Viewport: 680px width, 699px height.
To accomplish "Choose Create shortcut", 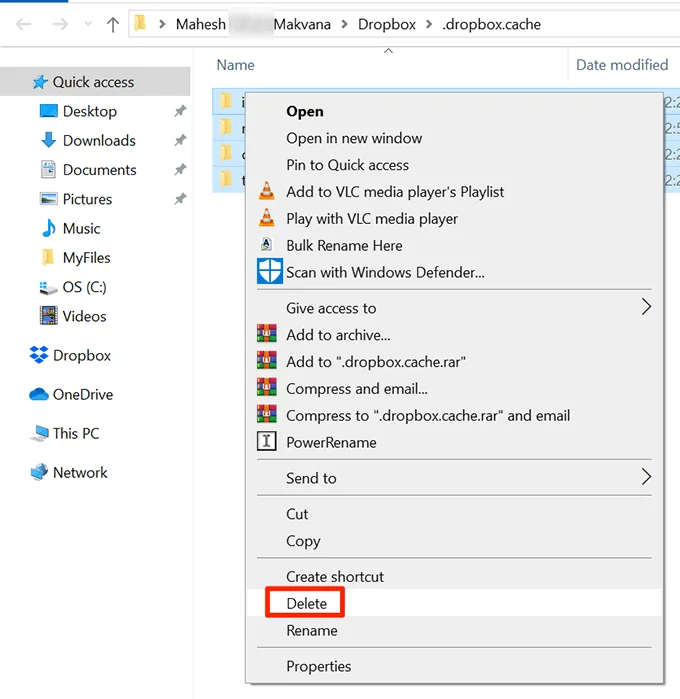I will [454, 576].
